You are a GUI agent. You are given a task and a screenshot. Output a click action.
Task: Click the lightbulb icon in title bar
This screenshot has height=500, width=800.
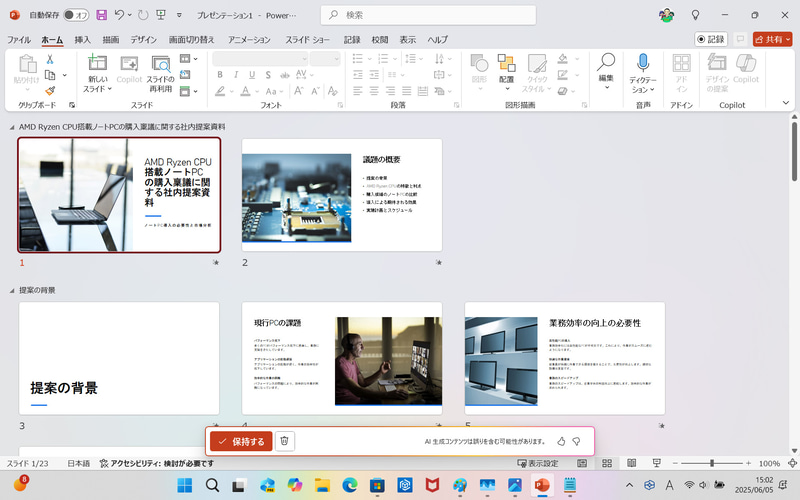[695, 15]
